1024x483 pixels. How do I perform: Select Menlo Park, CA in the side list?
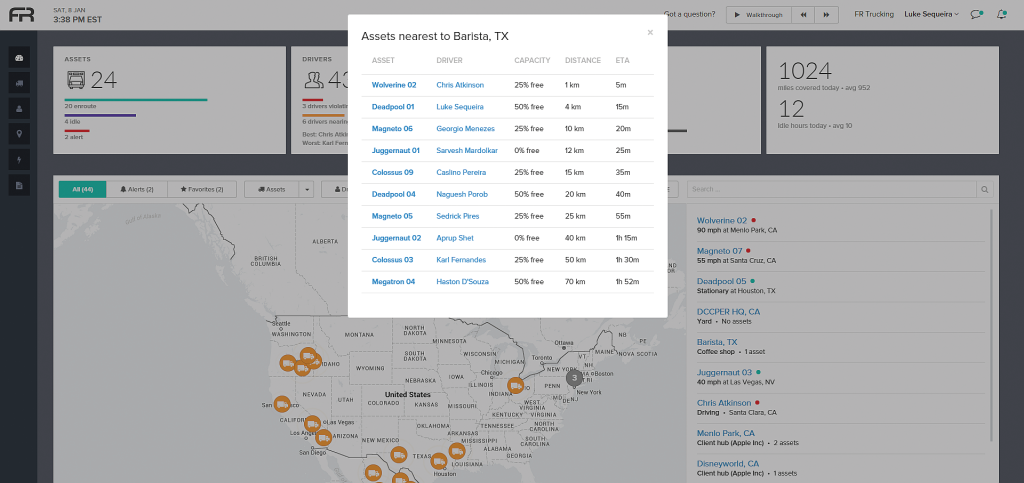click(x=726, y=433)
